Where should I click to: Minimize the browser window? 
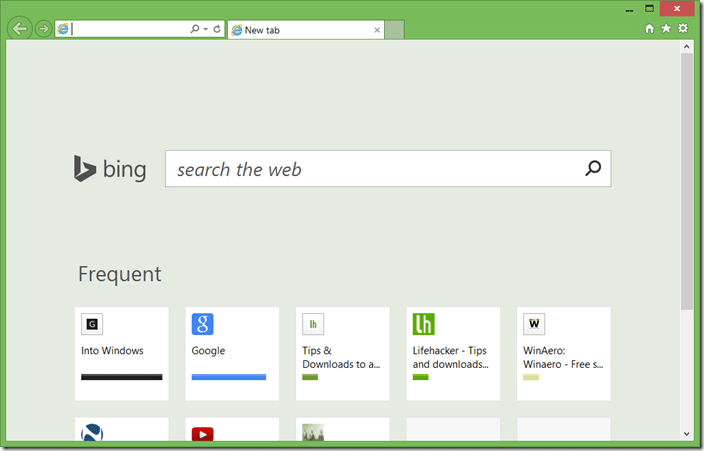(629, 9)
